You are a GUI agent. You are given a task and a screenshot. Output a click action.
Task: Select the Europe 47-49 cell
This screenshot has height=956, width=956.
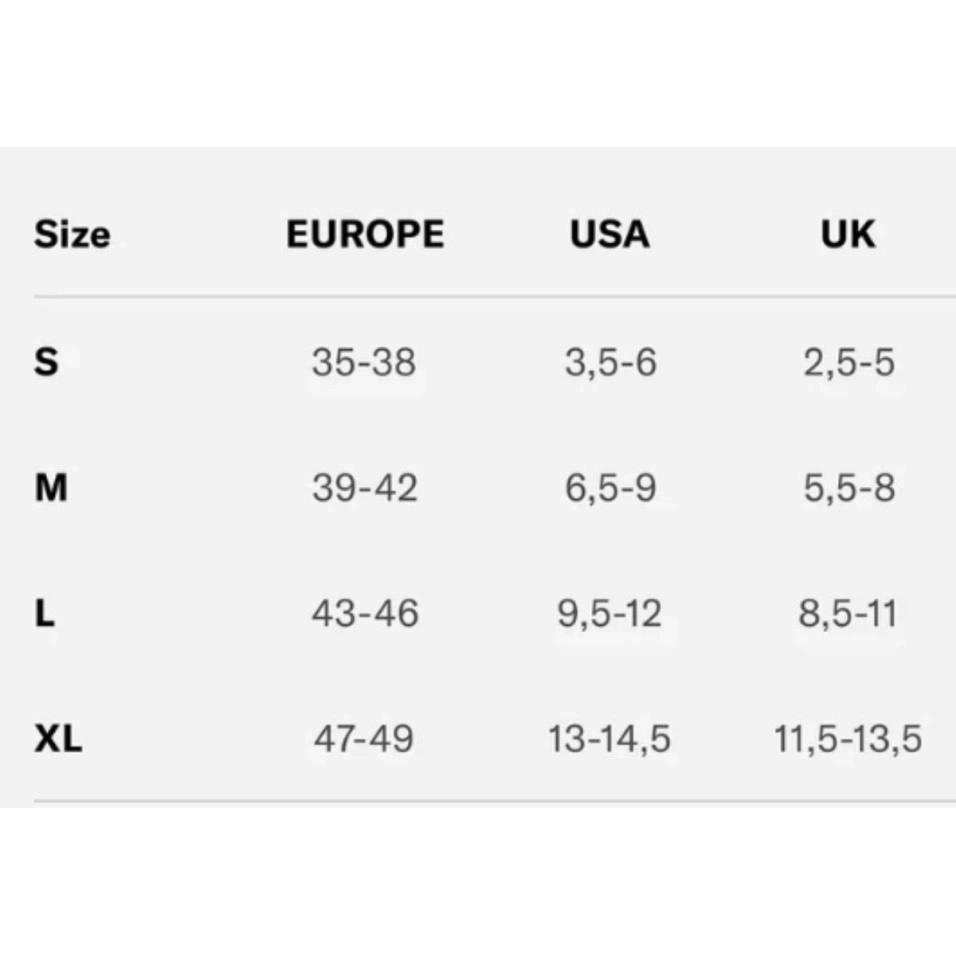[363, 739]
